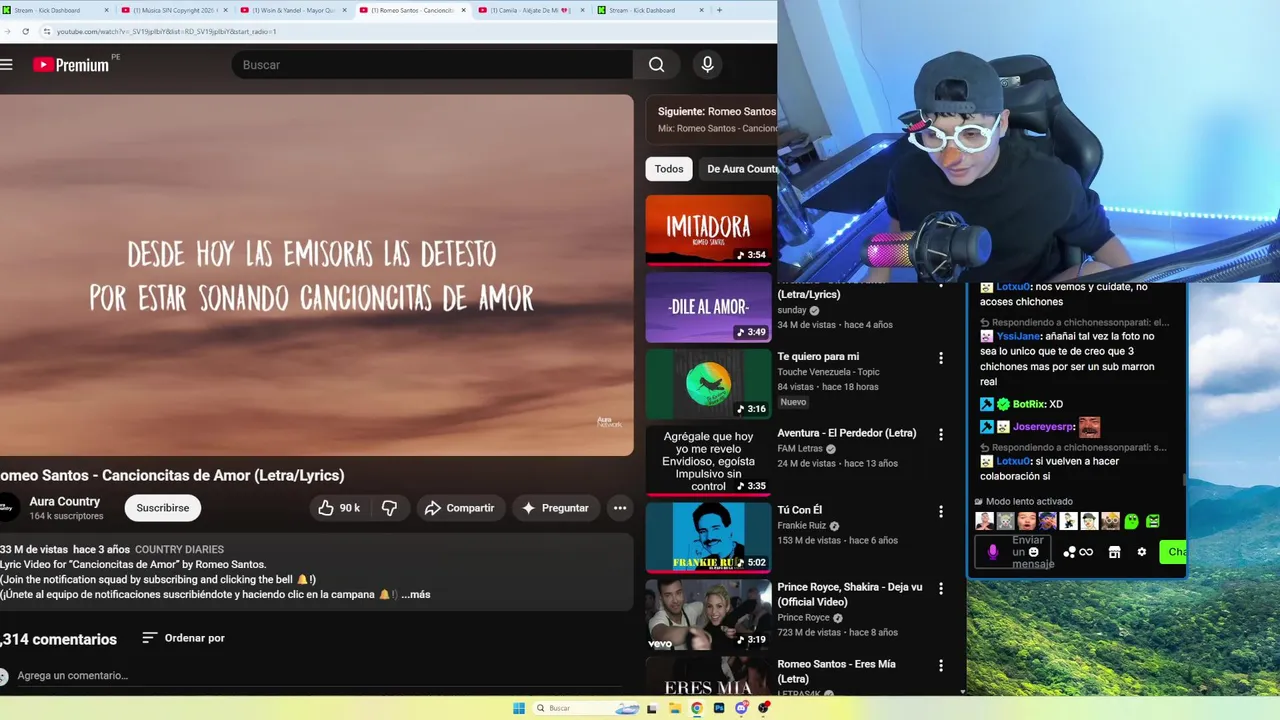Open options menu for Aventura - El Perdedor
The image size is (1280, 720).
[940, 435]
